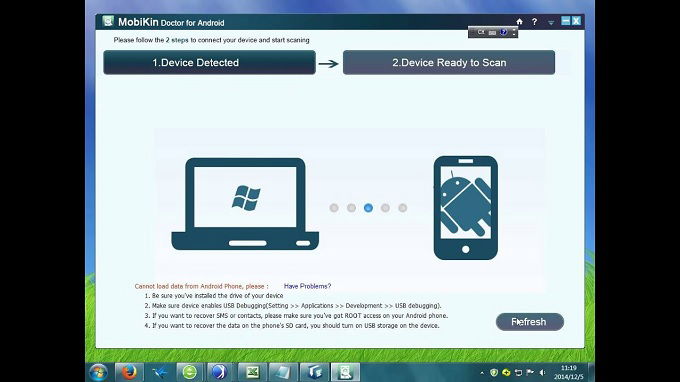Screen dimensions: 680x382
Task: Click the USB storage instruction line
Action: click(292, 326)
